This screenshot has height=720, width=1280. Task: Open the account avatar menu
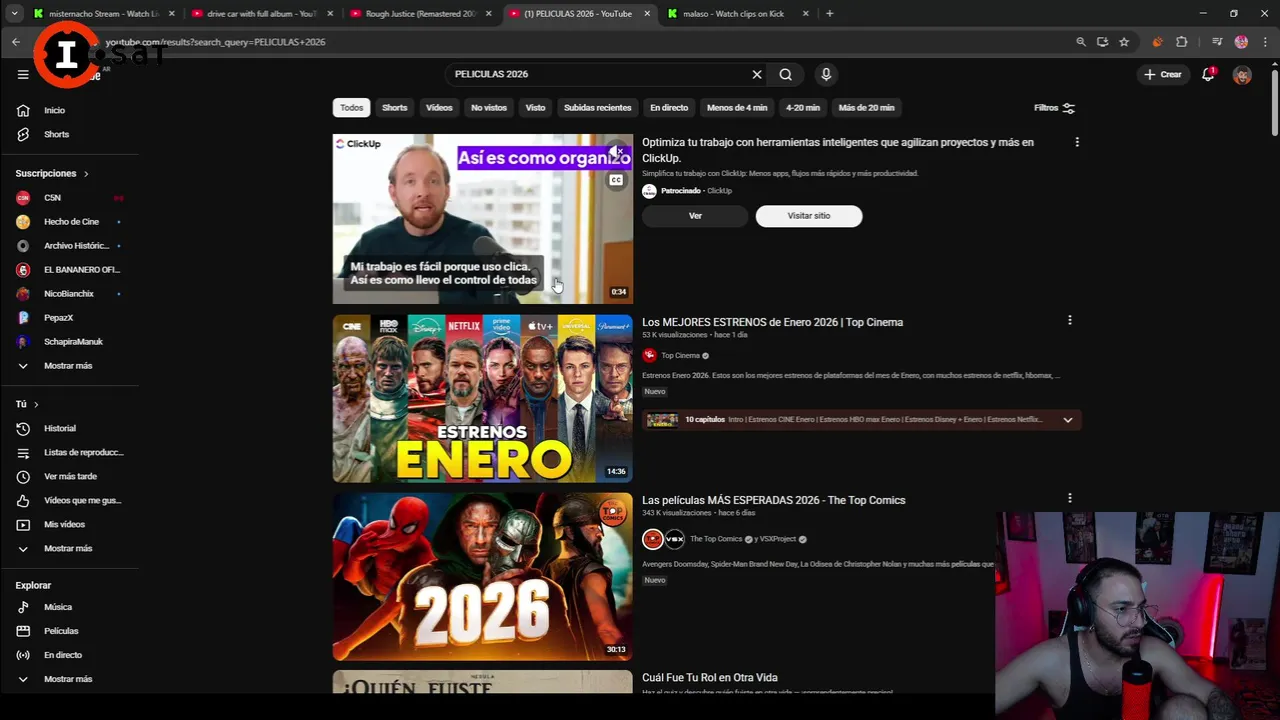click(x=1242, y=74)
